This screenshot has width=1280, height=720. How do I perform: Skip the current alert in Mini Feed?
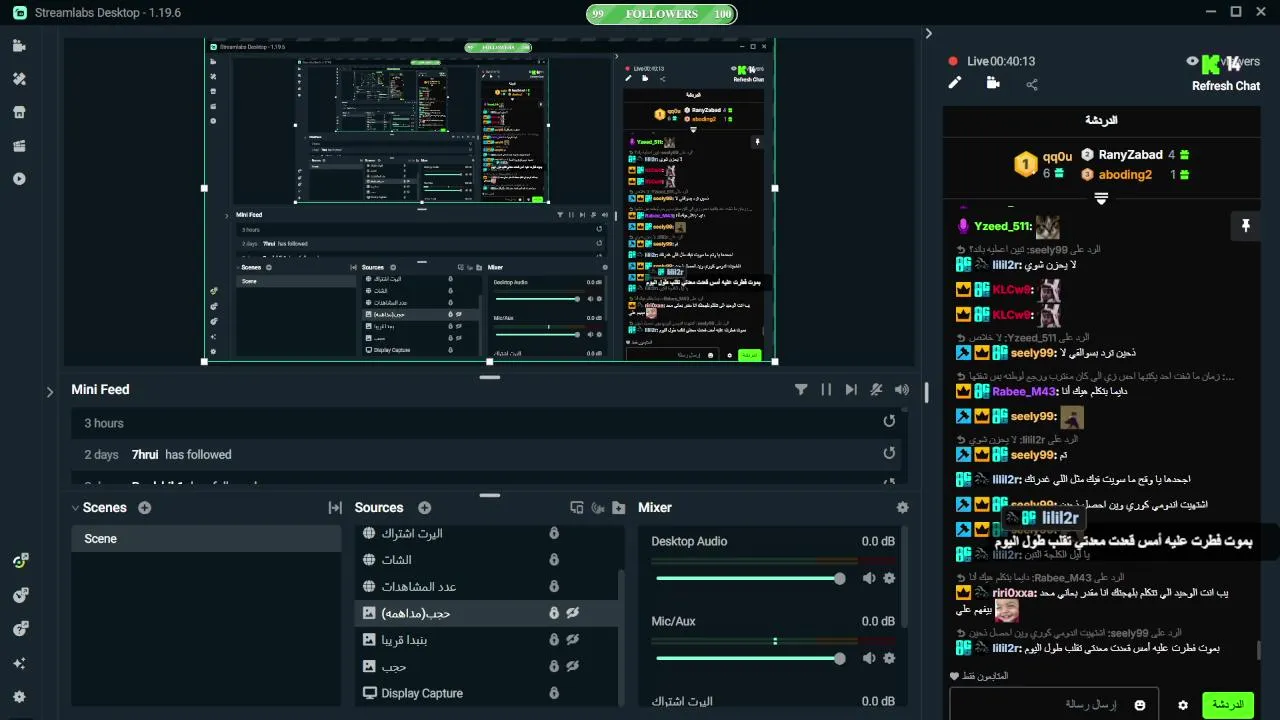(x=851, y=390)
